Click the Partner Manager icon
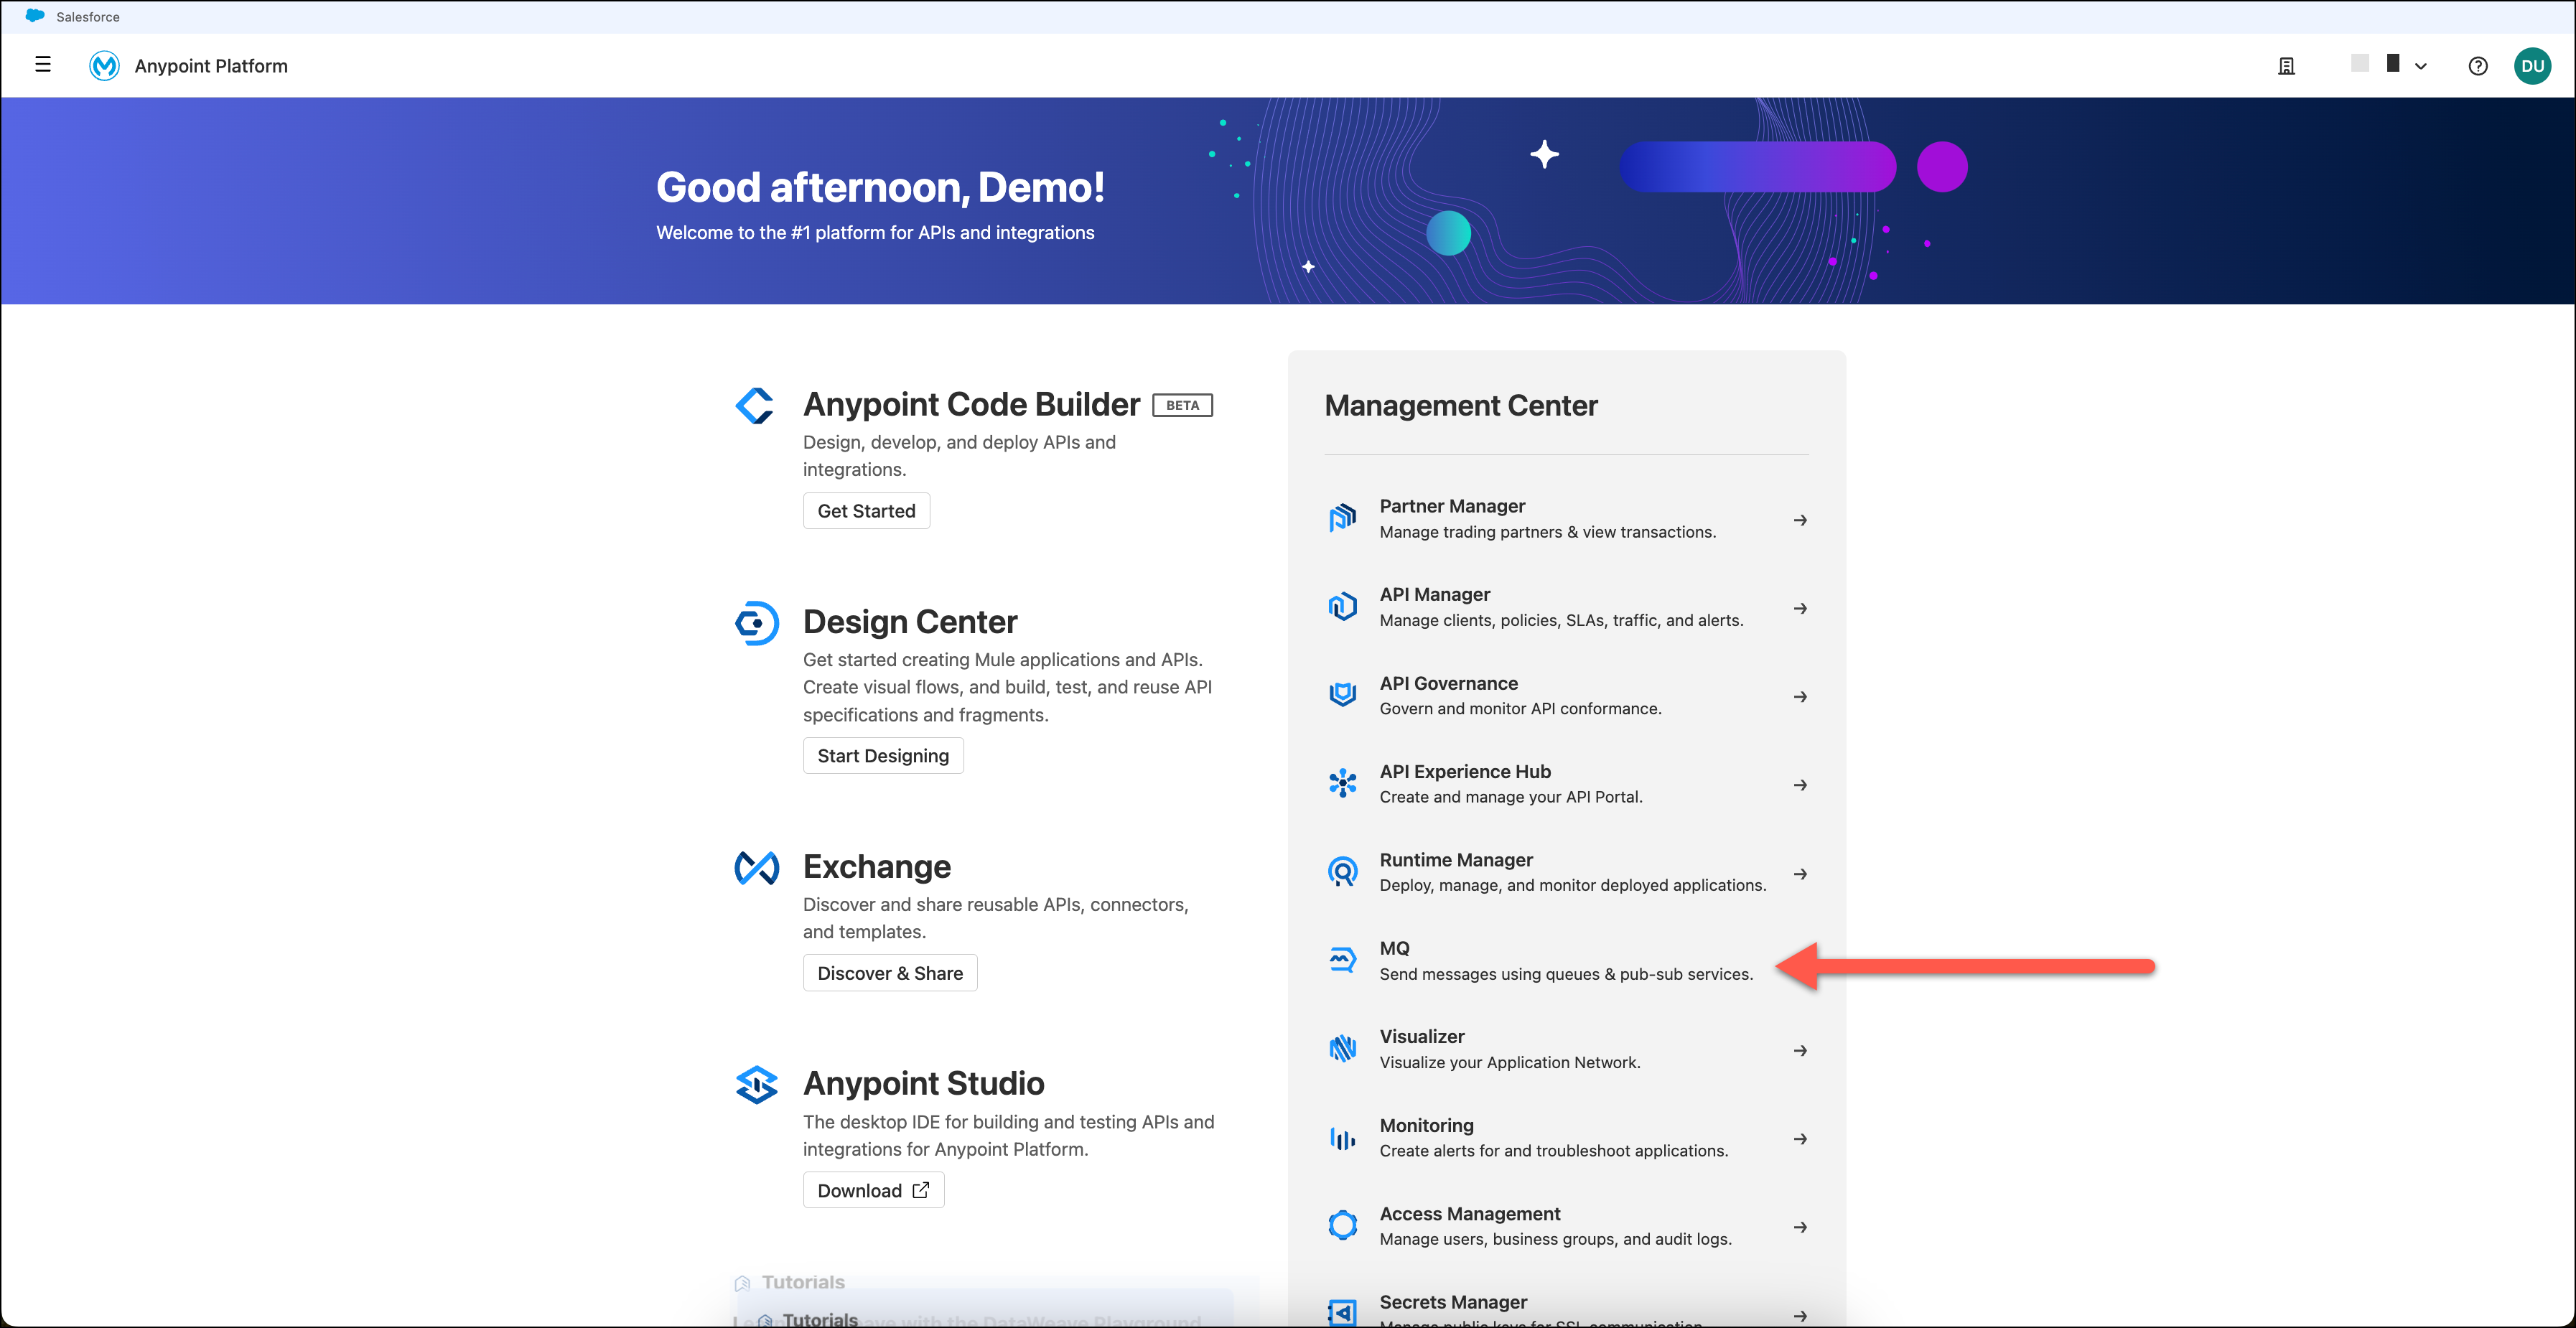2576x1328 pixels. click(1342, 518)
